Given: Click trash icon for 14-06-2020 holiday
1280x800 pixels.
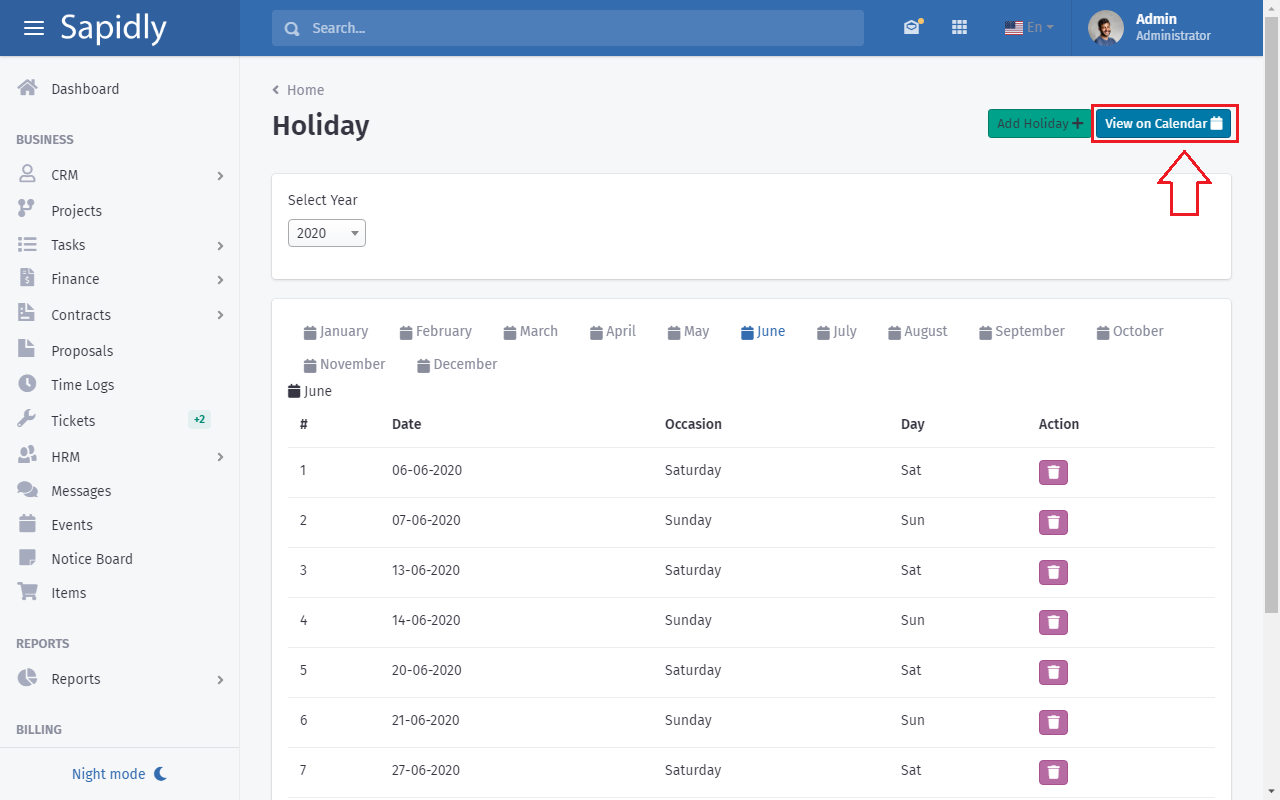Looking at the screenshot, I should [1052, 622].
